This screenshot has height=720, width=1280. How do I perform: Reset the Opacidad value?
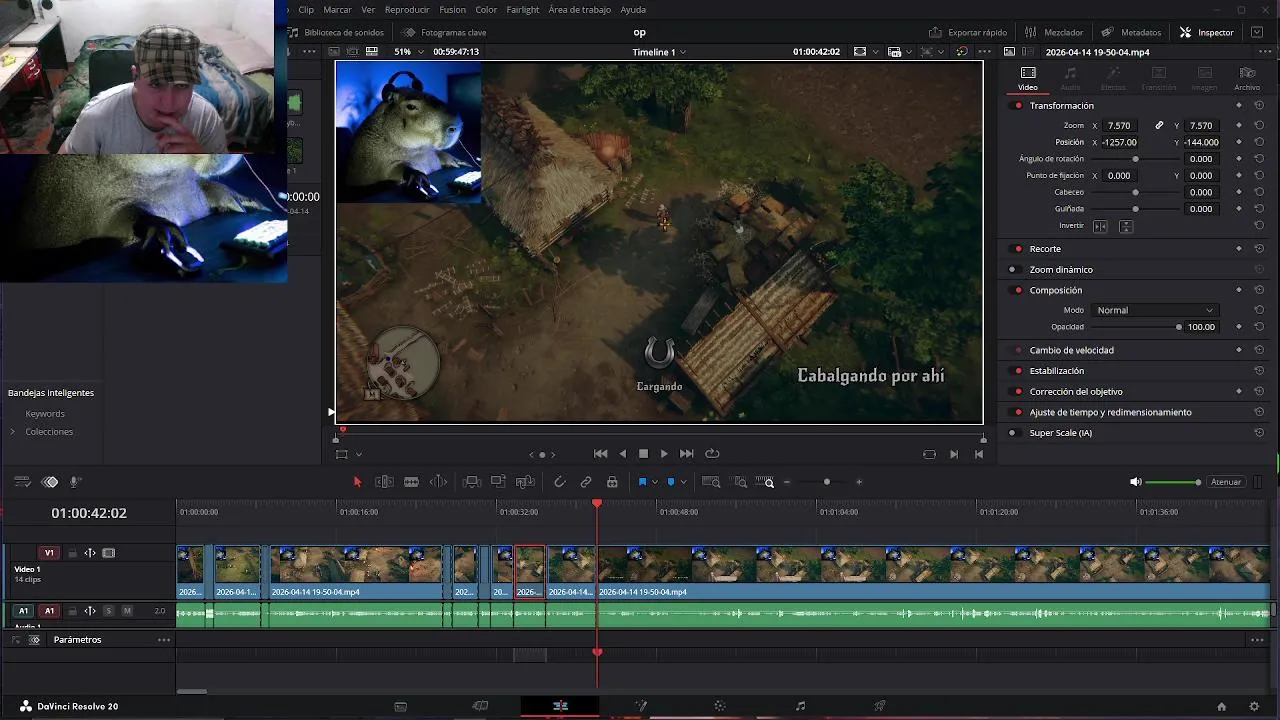1259,327
